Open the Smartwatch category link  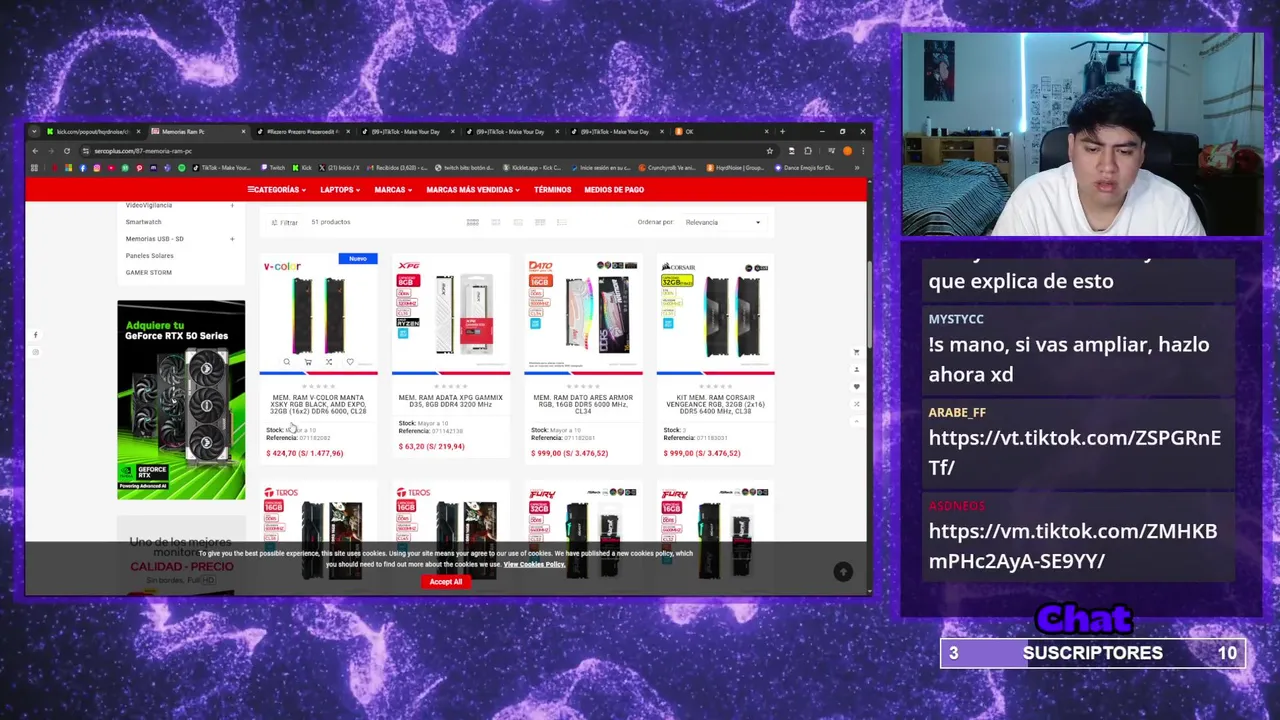pos(143,222)
